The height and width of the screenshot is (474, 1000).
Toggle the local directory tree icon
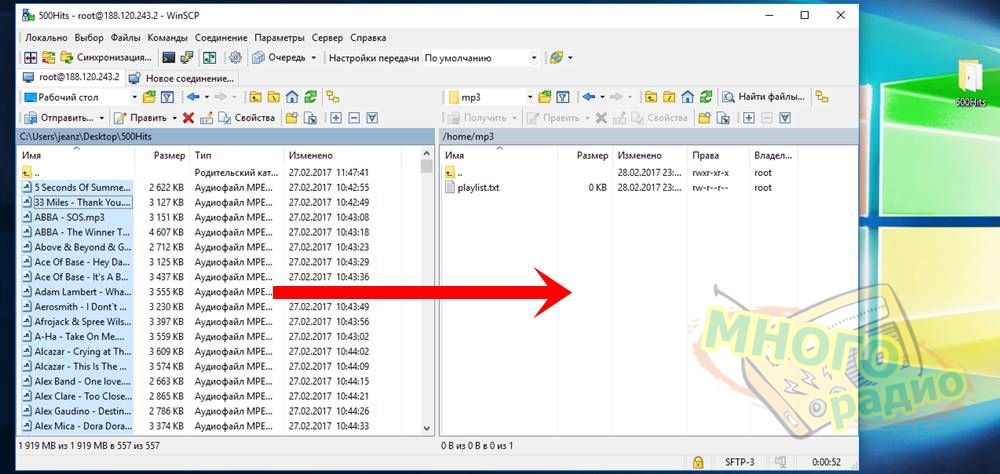pos(333,98)
